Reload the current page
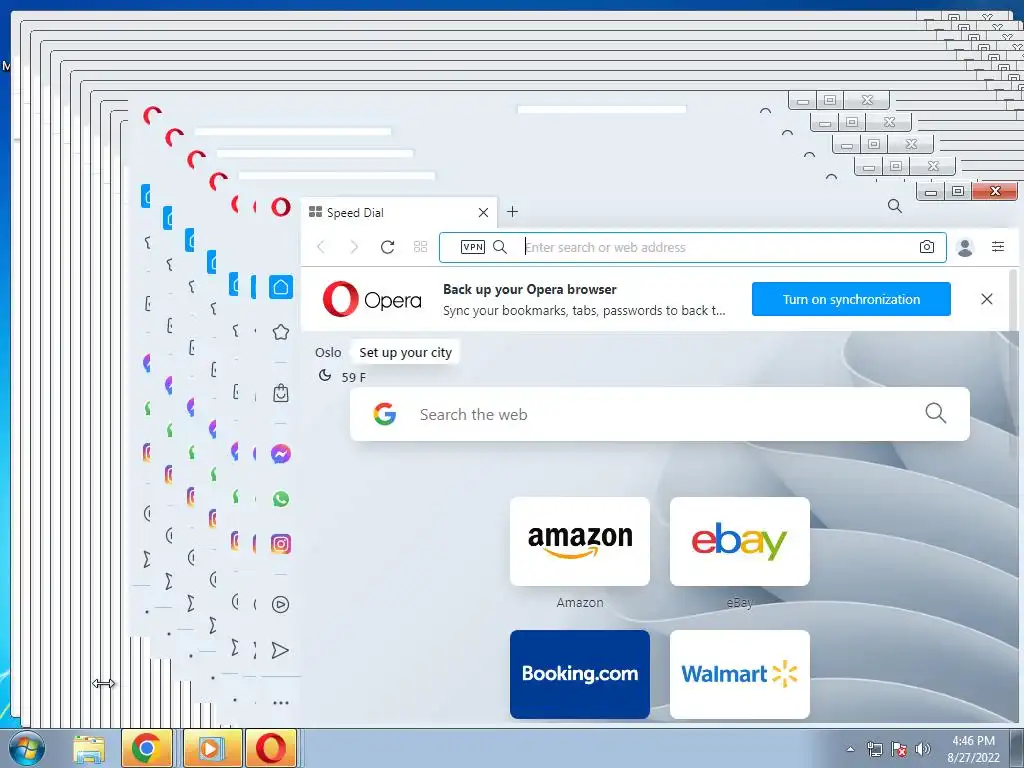 [387, 247]
